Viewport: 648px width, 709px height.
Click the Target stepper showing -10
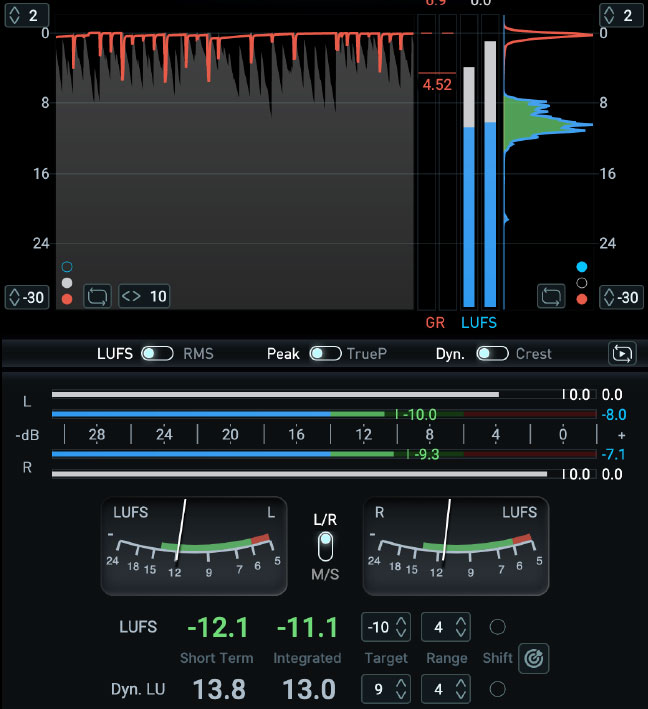point(386,627)
